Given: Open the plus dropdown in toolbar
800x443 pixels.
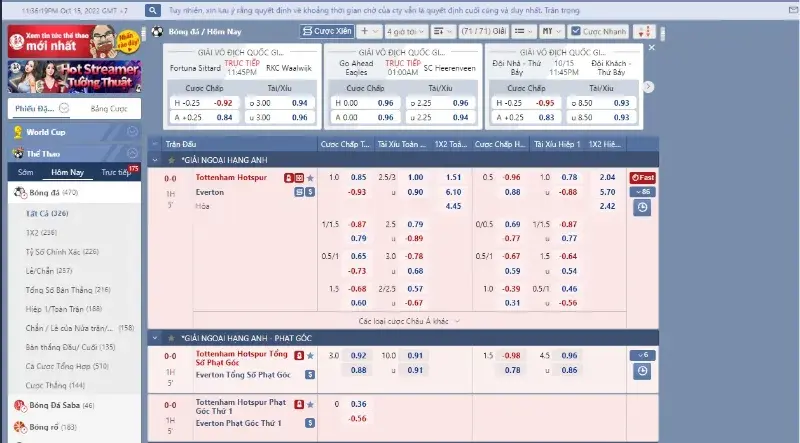Looking at the screenshot, I should tap(369, 31).
